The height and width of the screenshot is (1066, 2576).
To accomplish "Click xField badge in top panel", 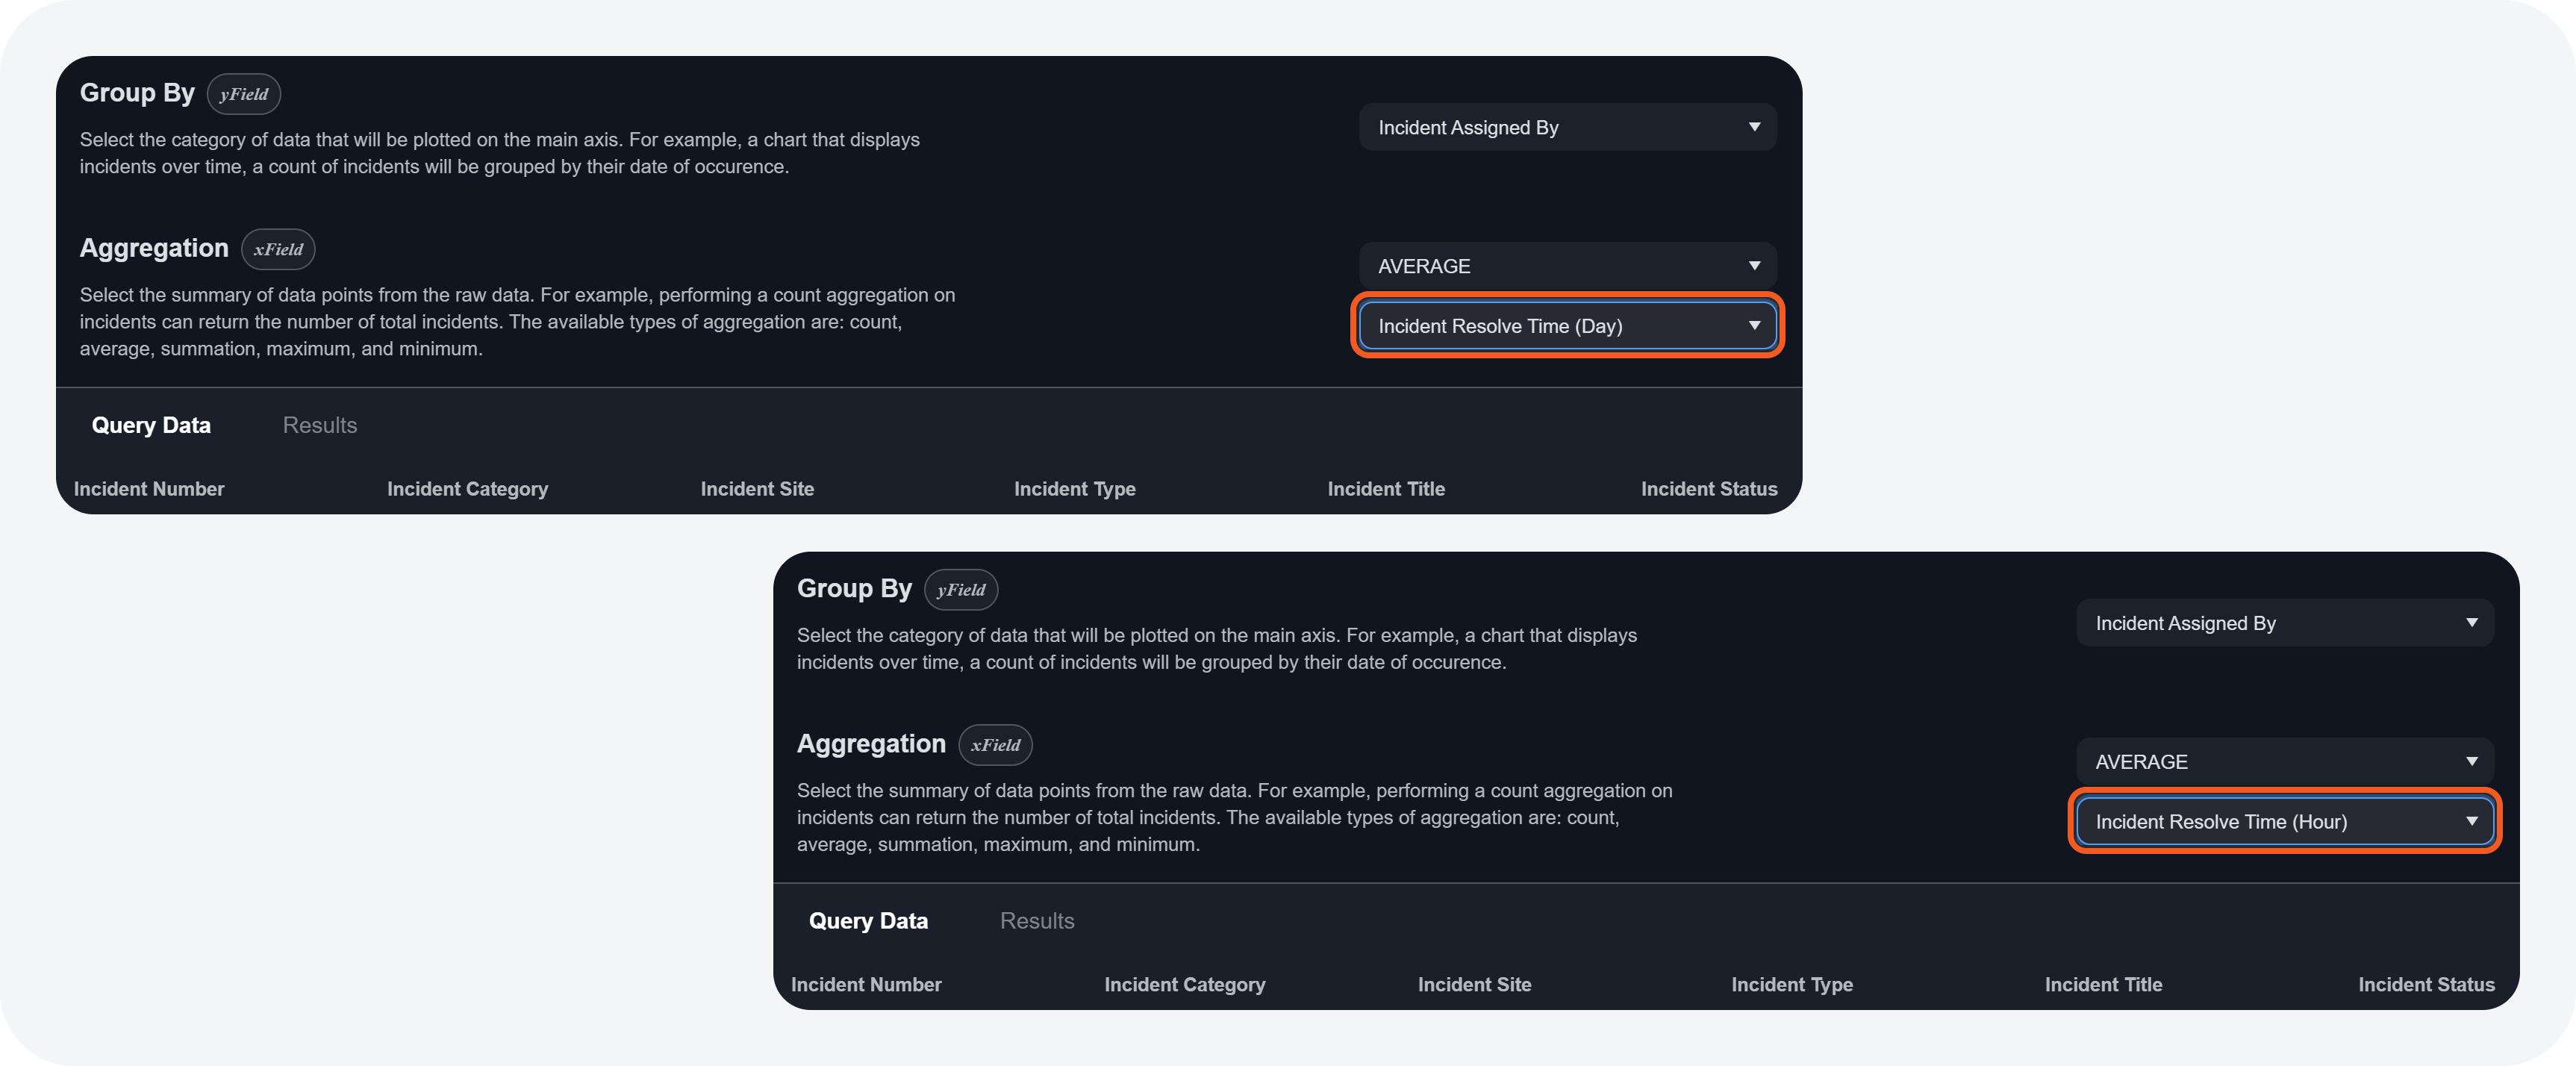I will (278, 249).
